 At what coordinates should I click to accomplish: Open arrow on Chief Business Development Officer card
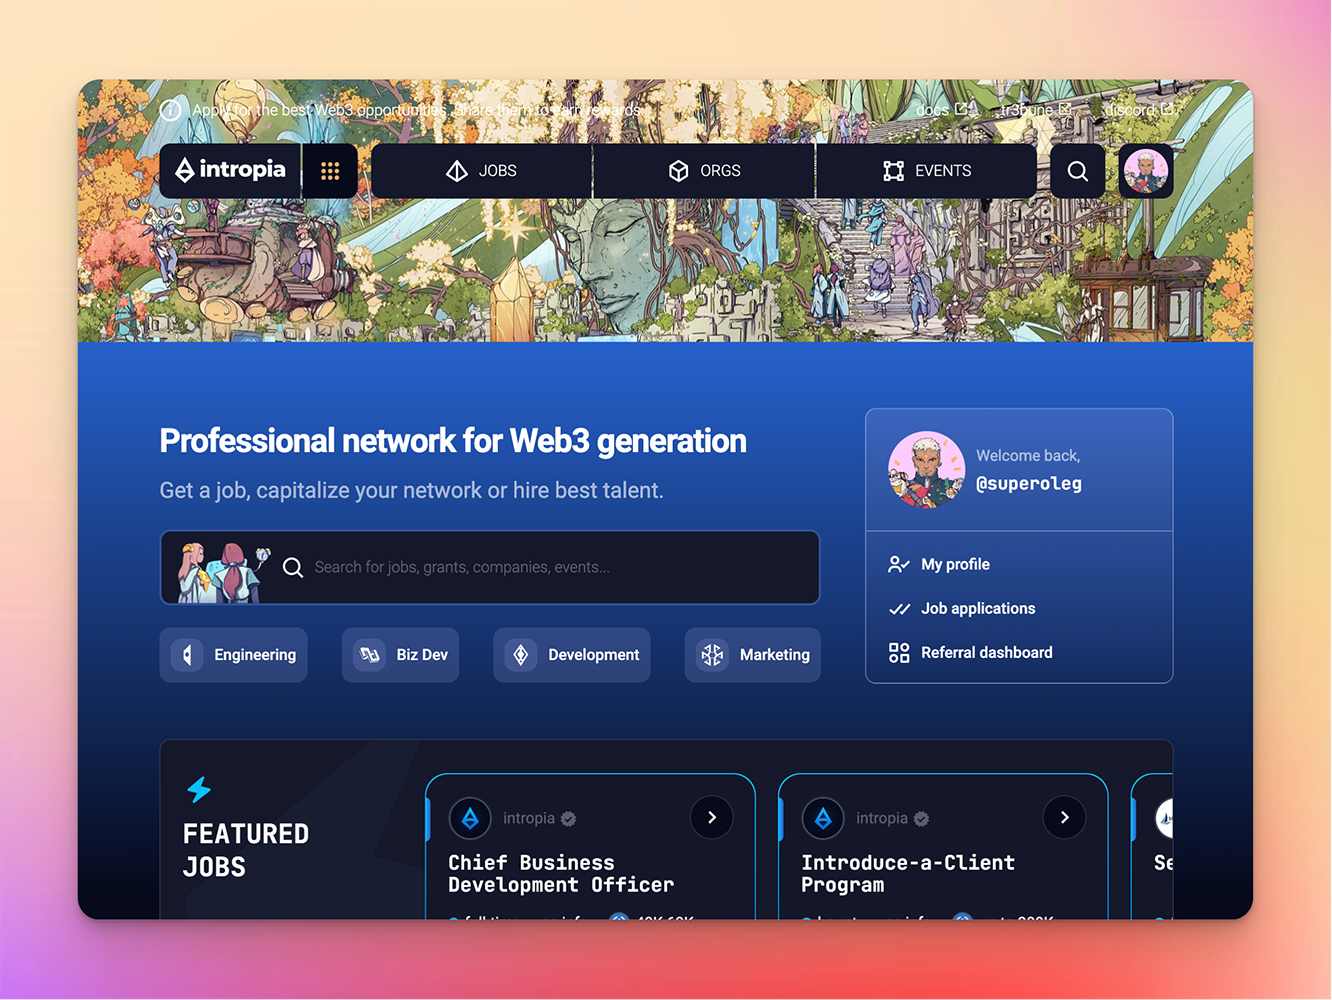pos(712,818)
